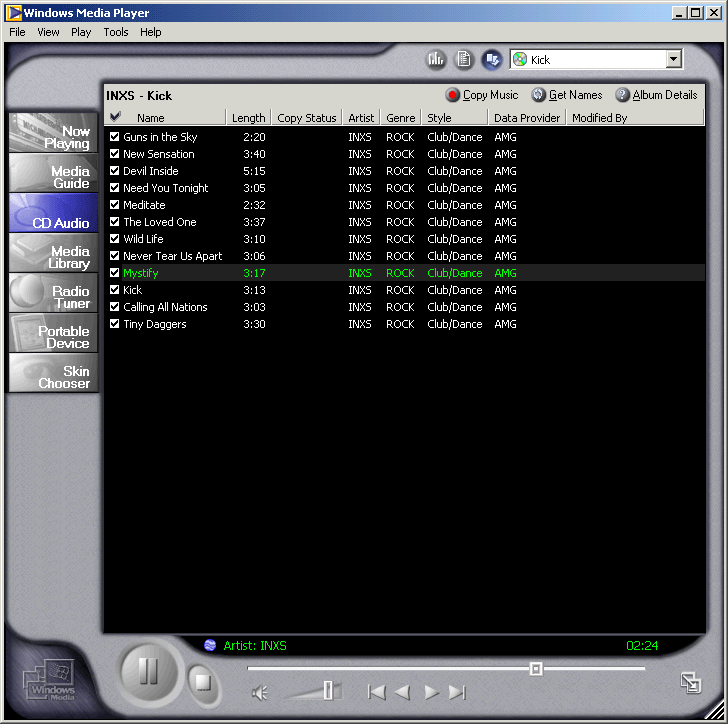The image size is (728, 724).
Task: Click the Modified By column header
Action: click(635, 118)
